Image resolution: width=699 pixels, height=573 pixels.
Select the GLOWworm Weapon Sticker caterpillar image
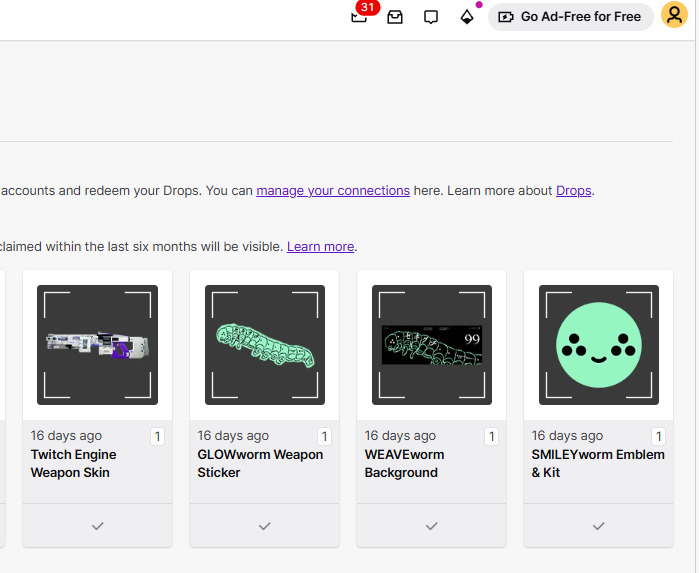(265, 345)
